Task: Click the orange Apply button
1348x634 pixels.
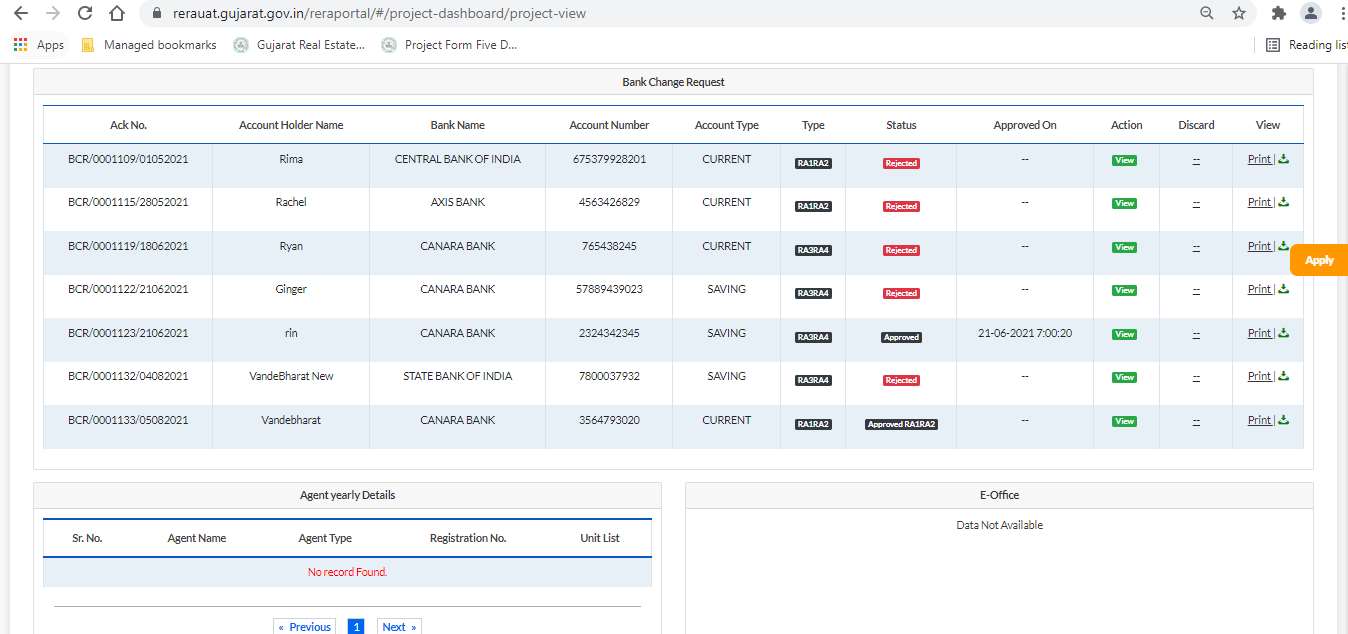Action: tap(1319, 260)
